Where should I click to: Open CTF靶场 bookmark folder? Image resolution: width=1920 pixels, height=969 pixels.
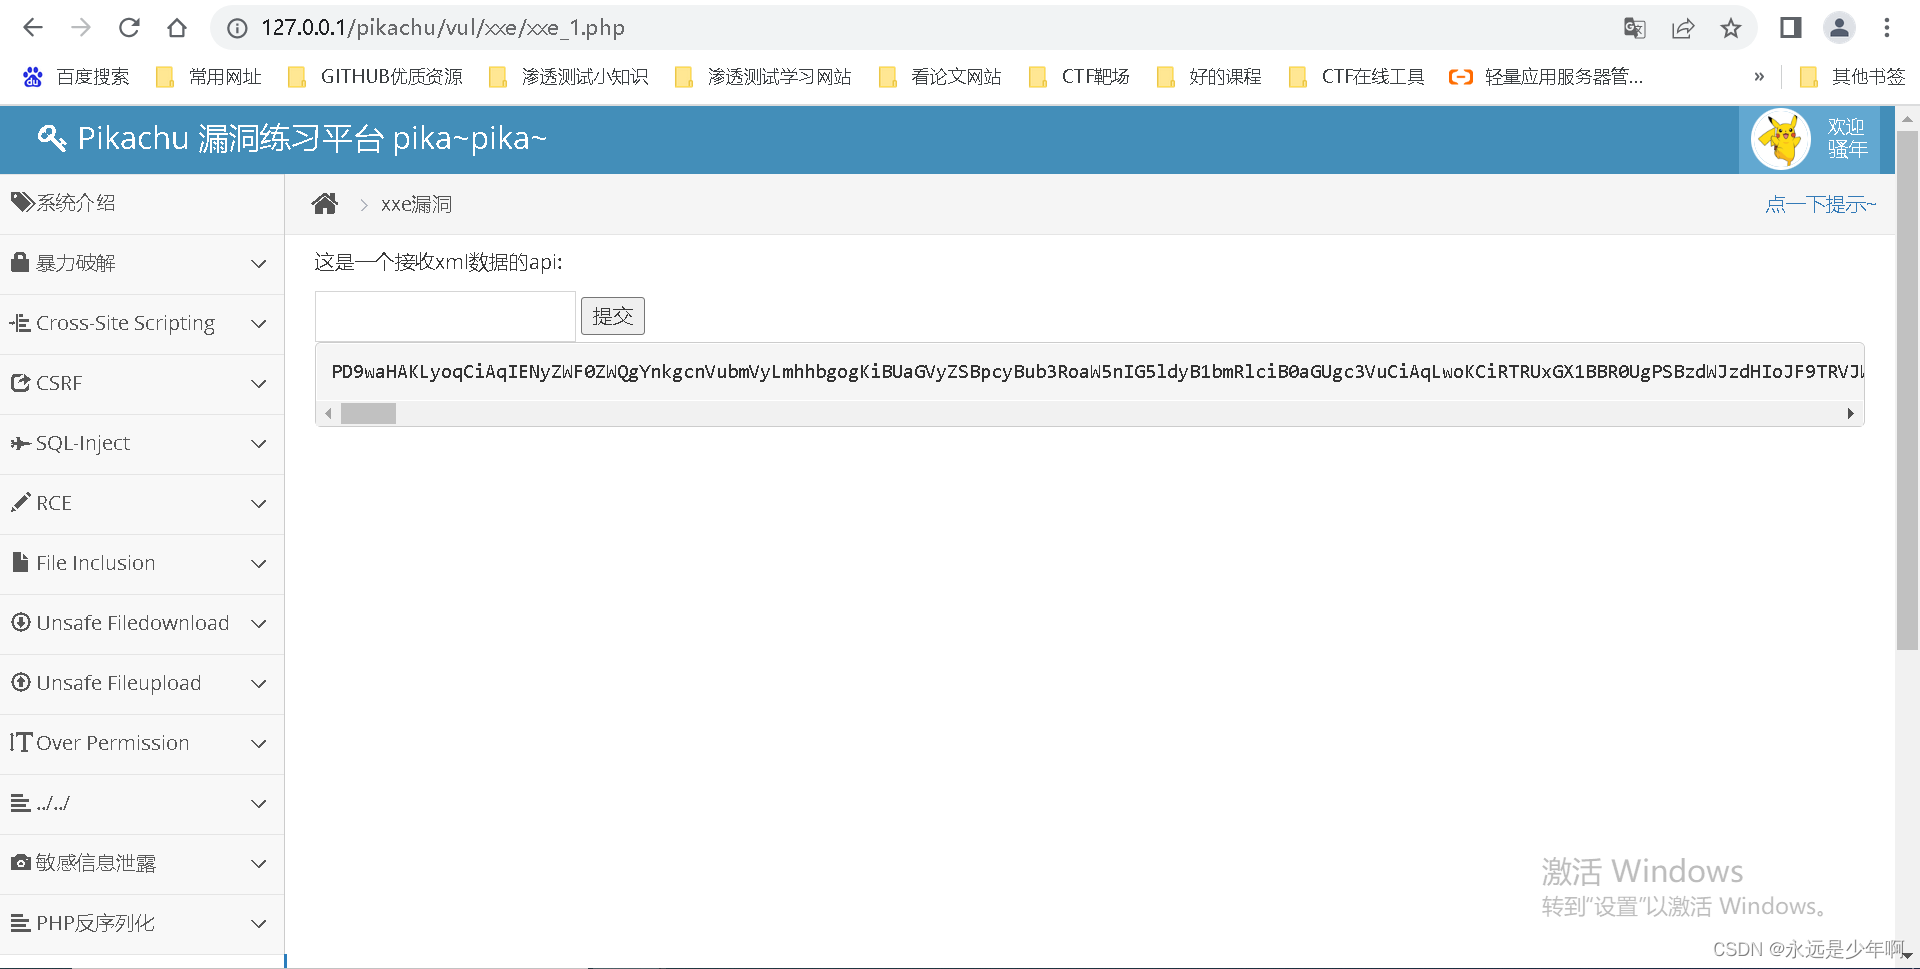coord(1079,77)
